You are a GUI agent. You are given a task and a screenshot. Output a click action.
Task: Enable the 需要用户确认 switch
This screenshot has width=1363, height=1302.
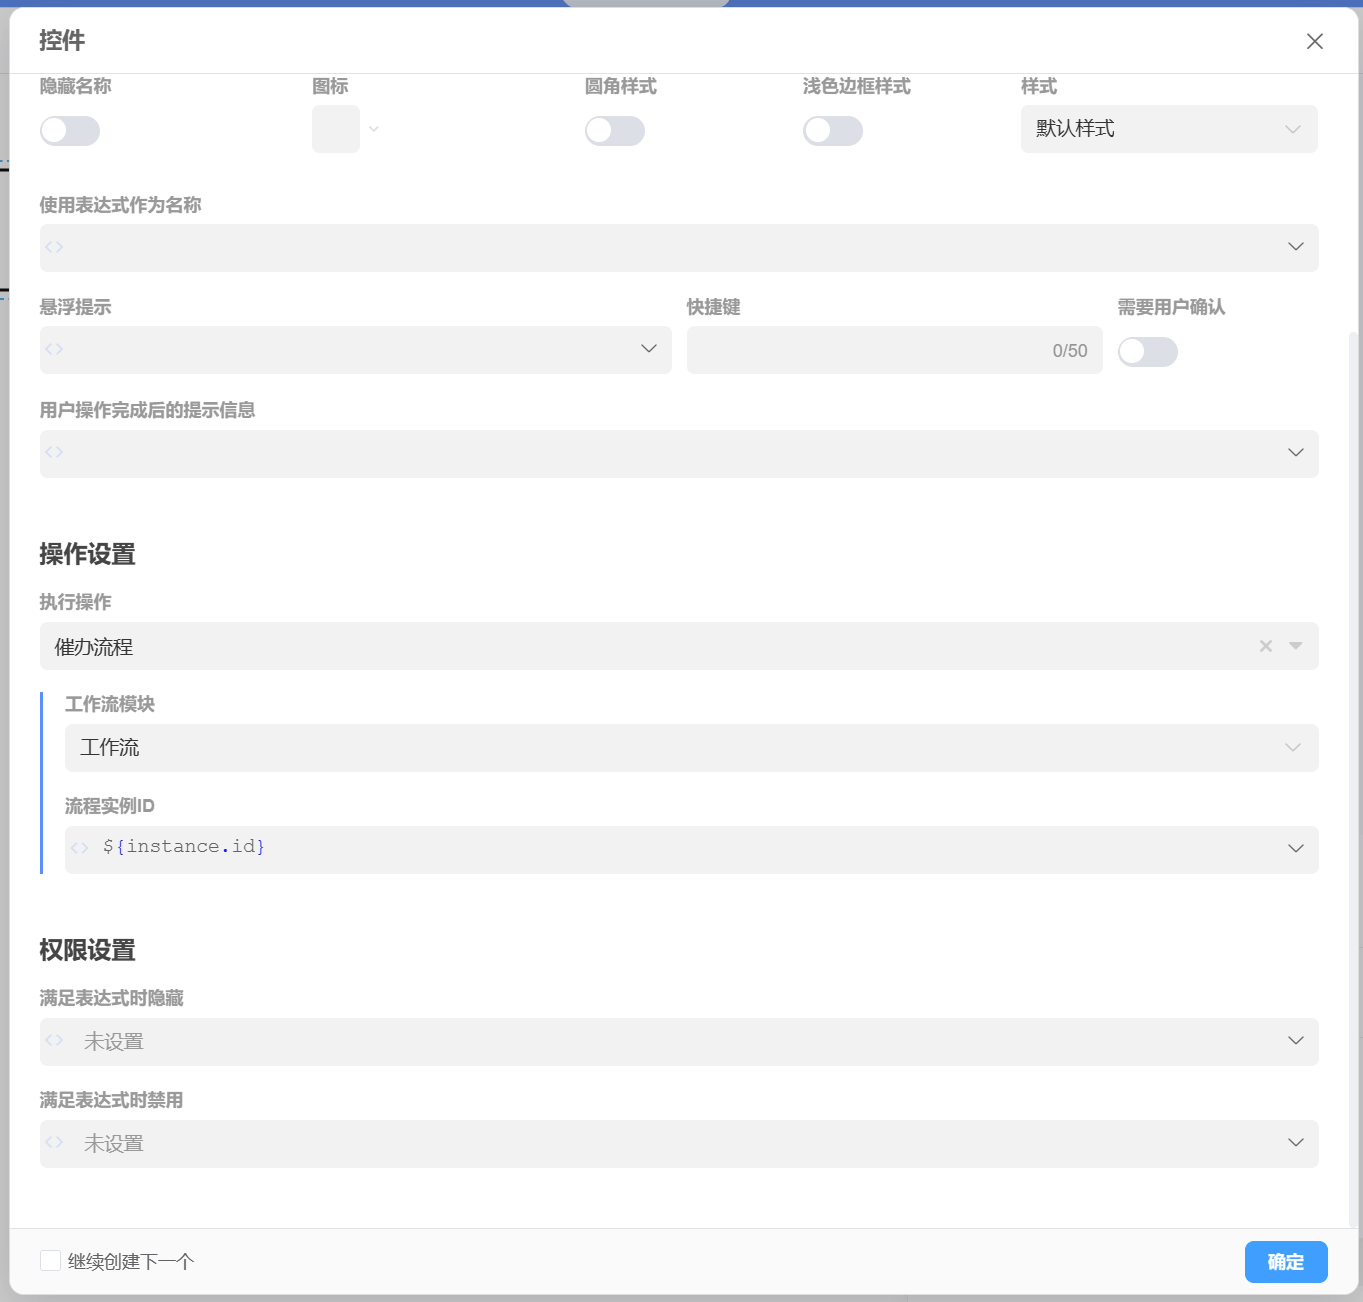[1148, 352]
